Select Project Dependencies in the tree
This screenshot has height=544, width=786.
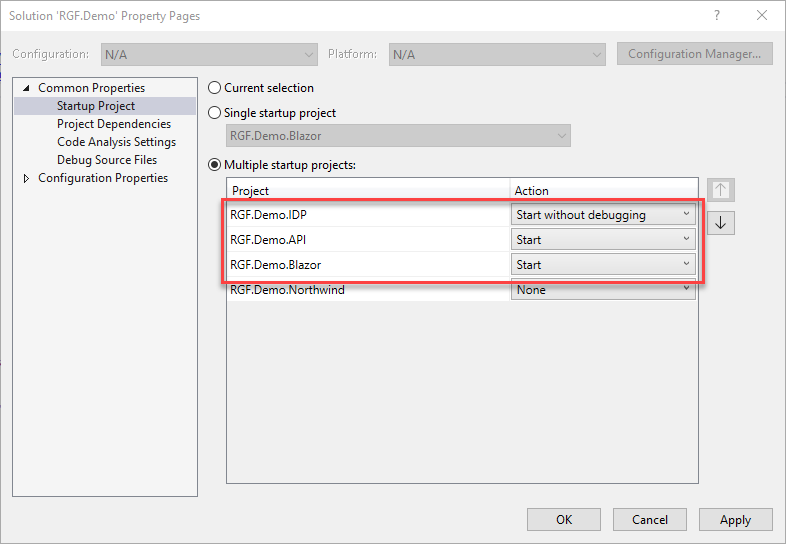coord(113,124)
